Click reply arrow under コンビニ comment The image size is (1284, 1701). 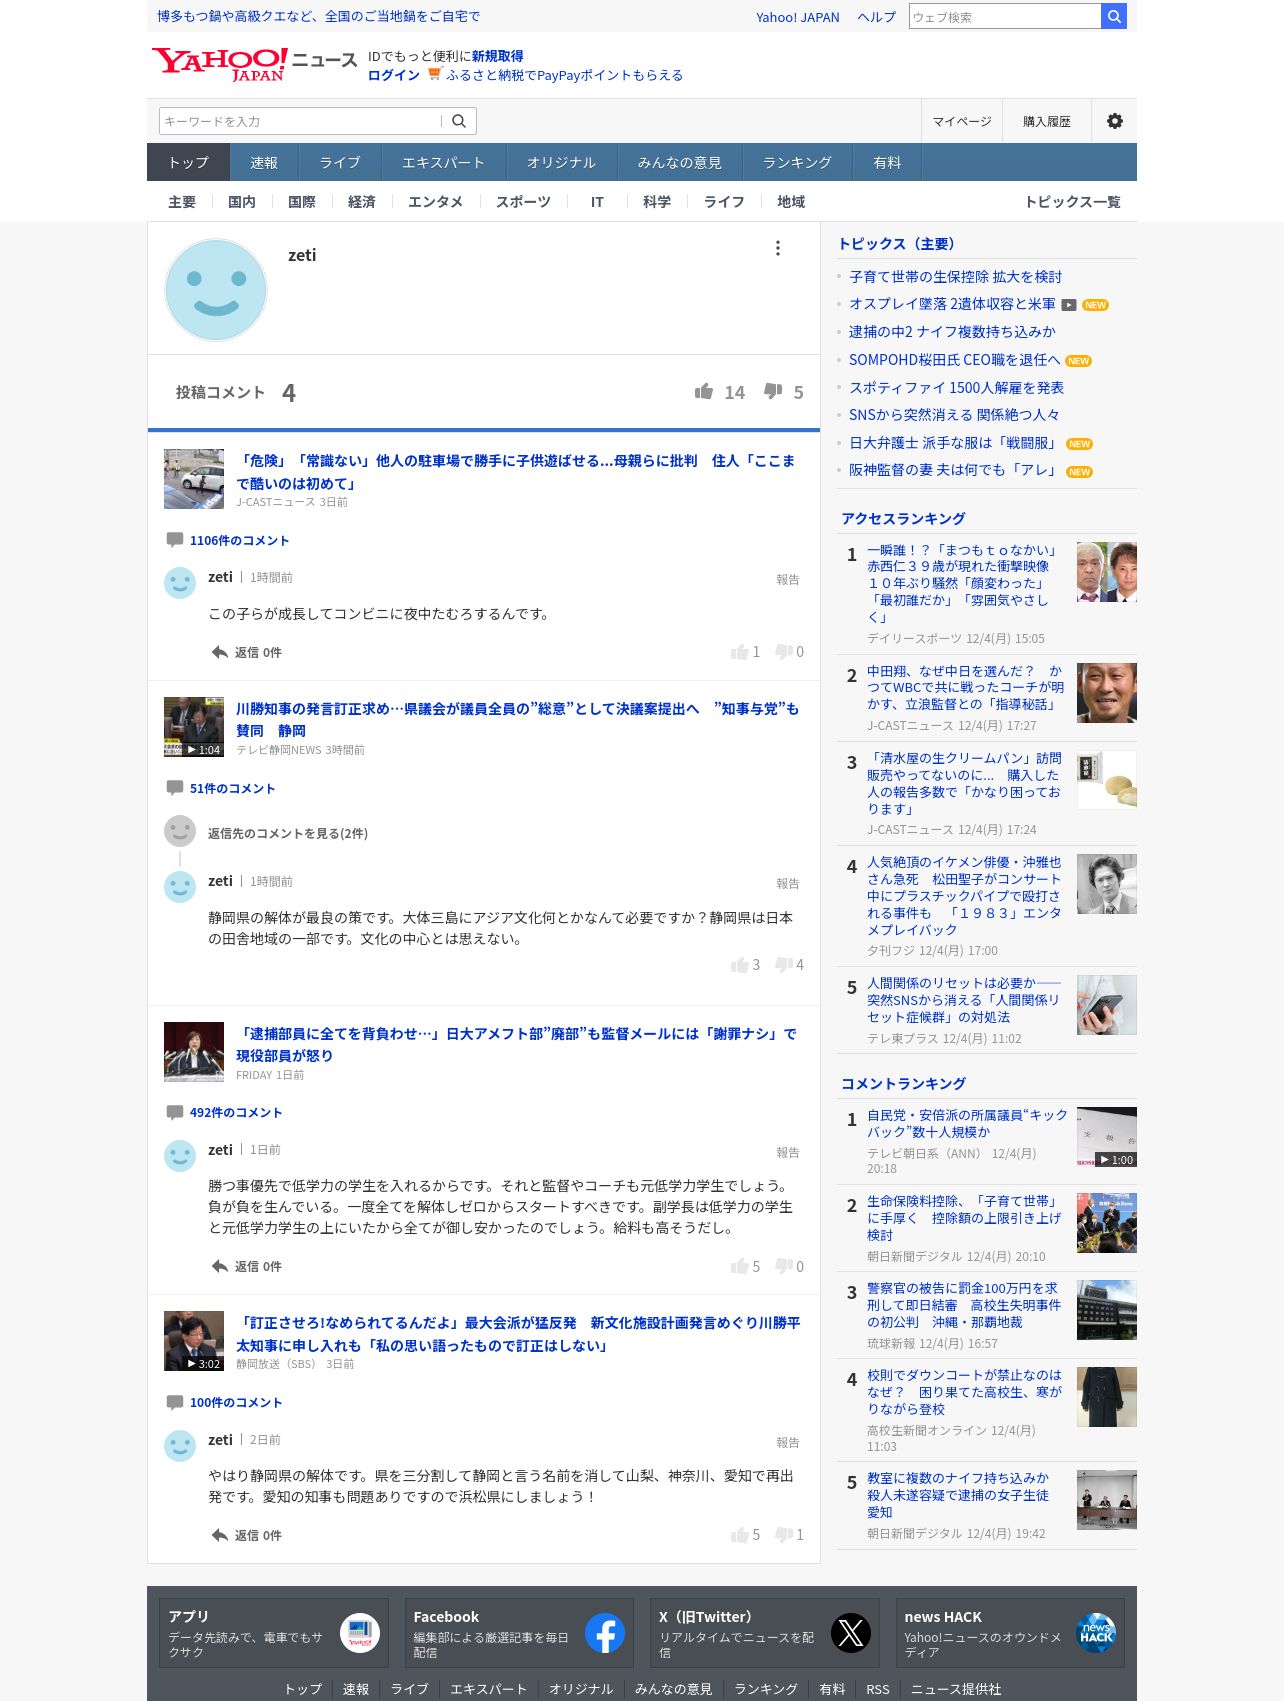(x=220, y=652)
